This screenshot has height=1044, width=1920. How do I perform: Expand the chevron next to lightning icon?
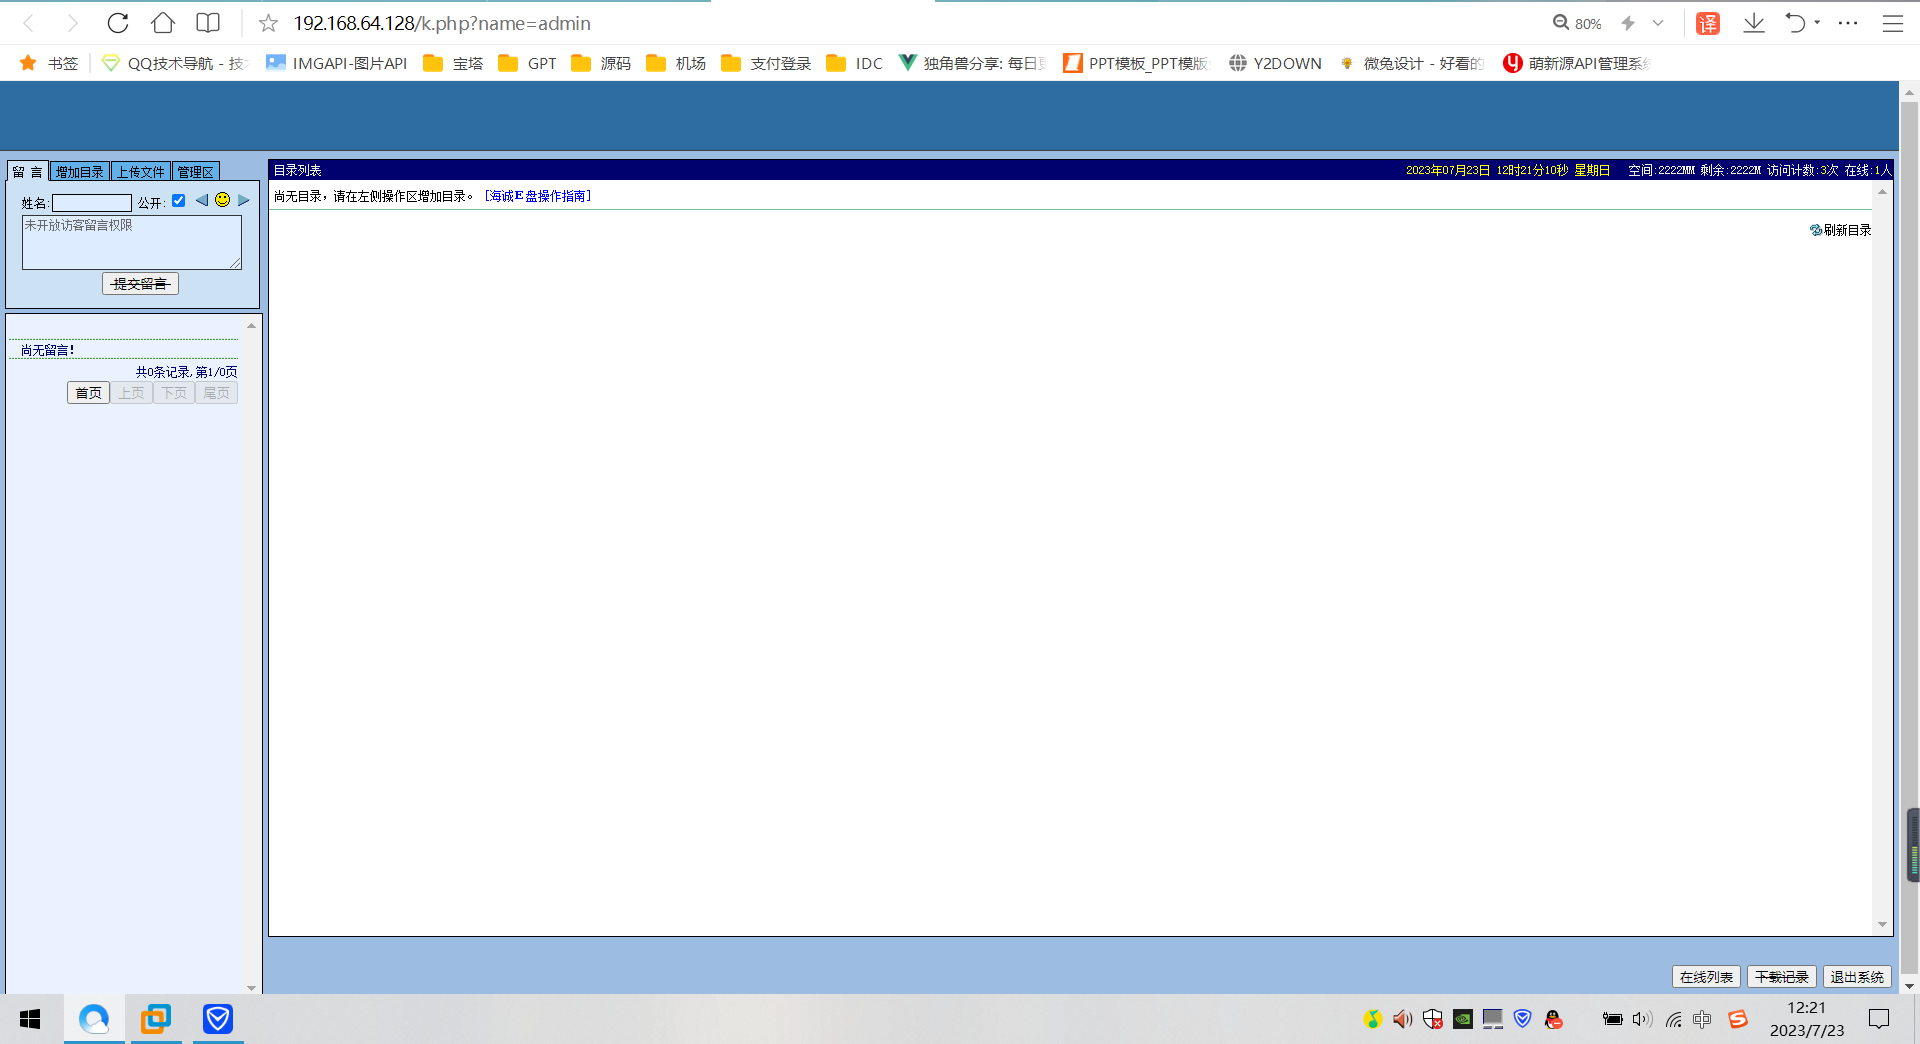[x=1658, y=23]
